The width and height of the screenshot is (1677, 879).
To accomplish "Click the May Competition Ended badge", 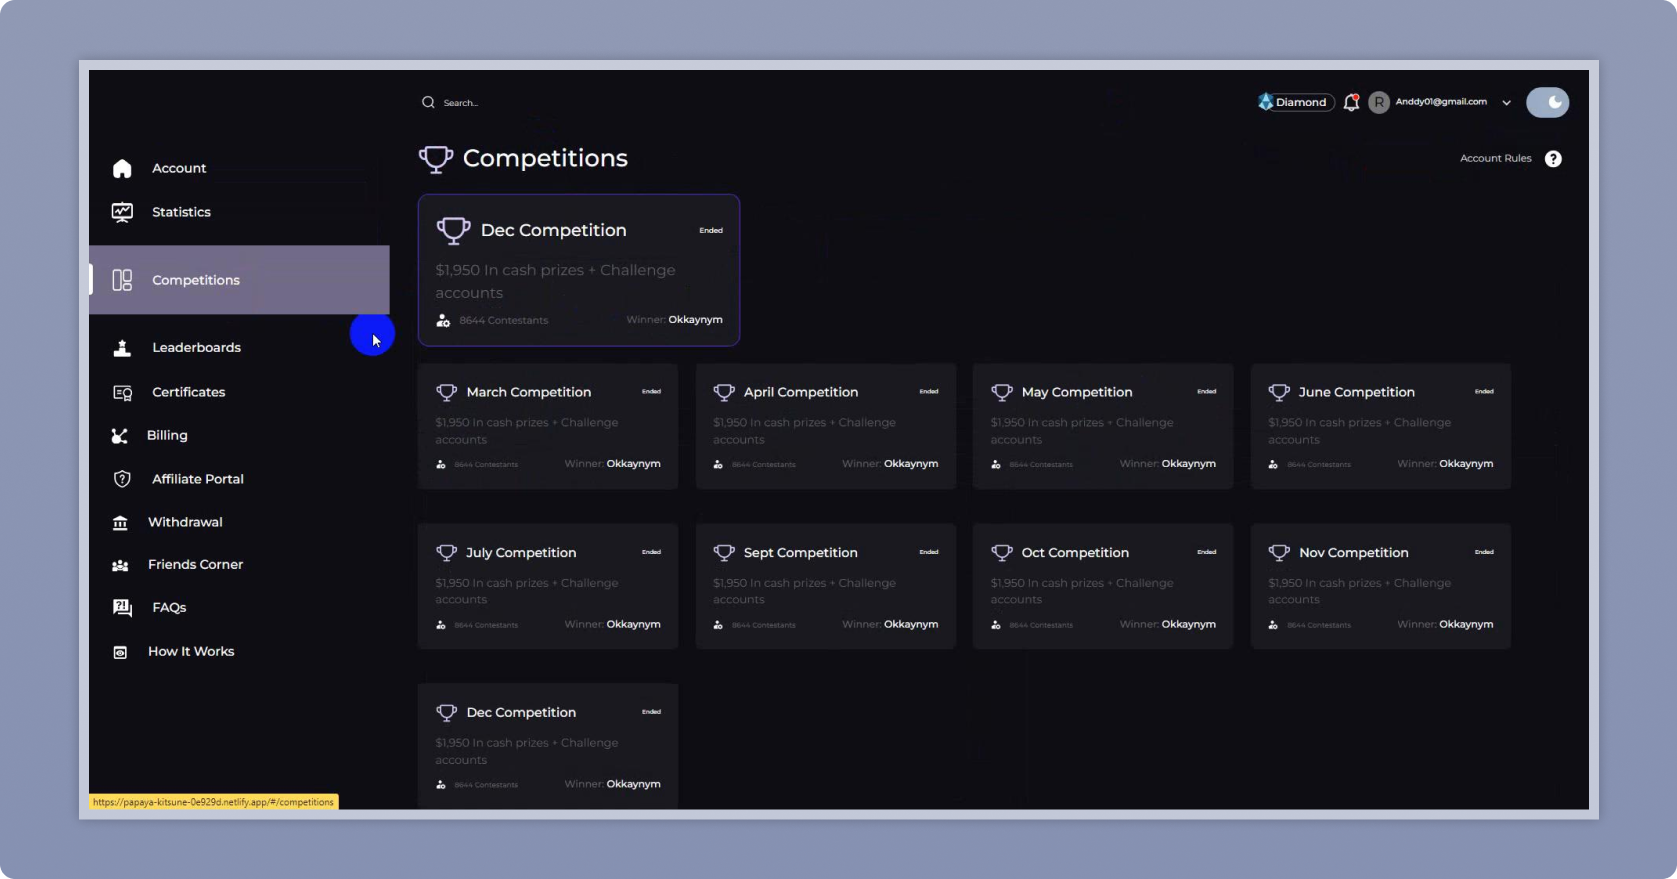I will pos(1207,392).
